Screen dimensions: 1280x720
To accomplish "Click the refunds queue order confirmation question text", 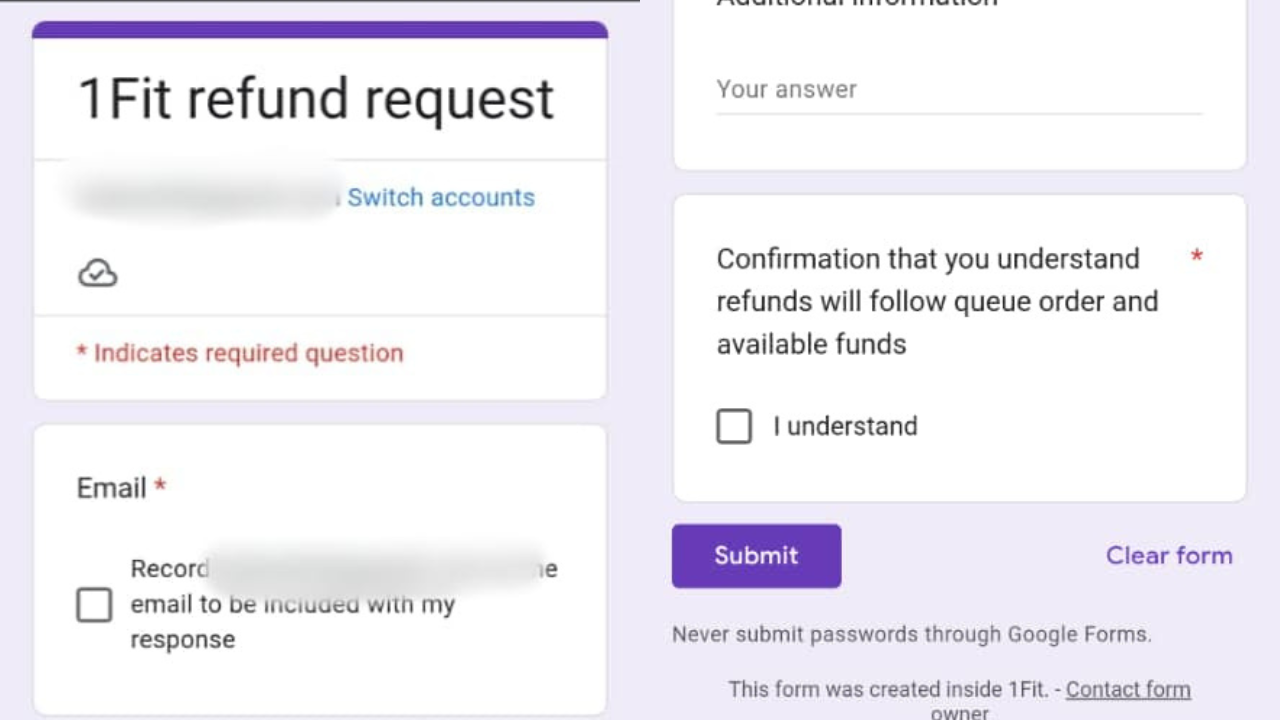I will (937, 301).
